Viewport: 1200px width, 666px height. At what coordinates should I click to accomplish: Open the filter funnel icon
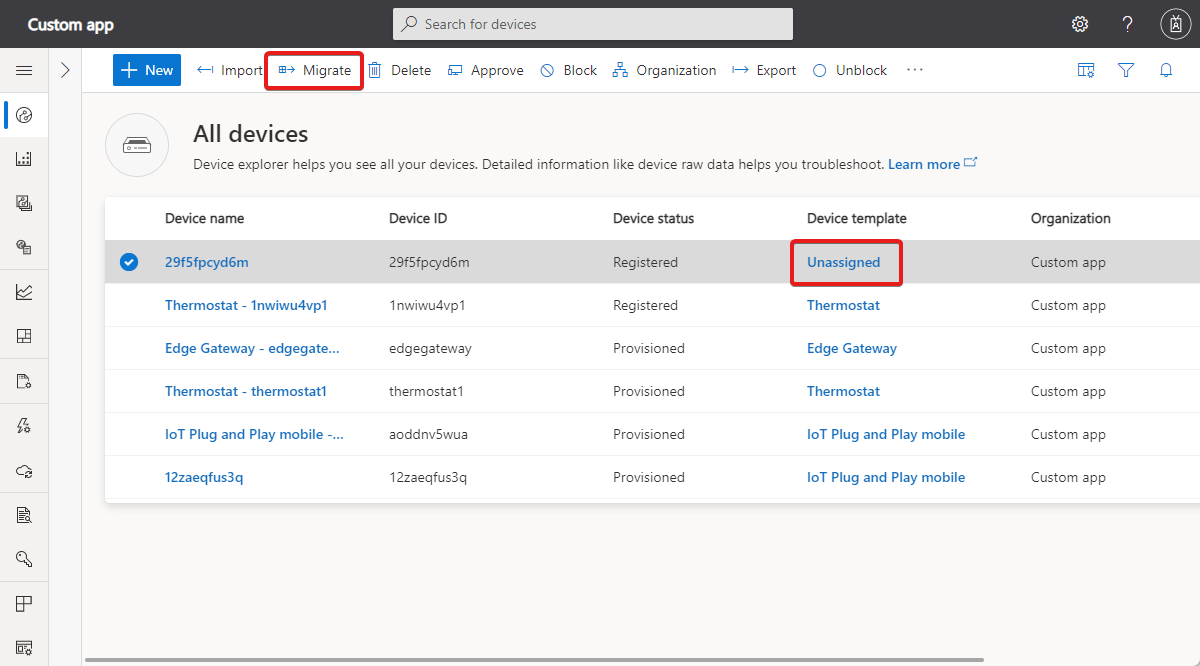click(1126, 70)
